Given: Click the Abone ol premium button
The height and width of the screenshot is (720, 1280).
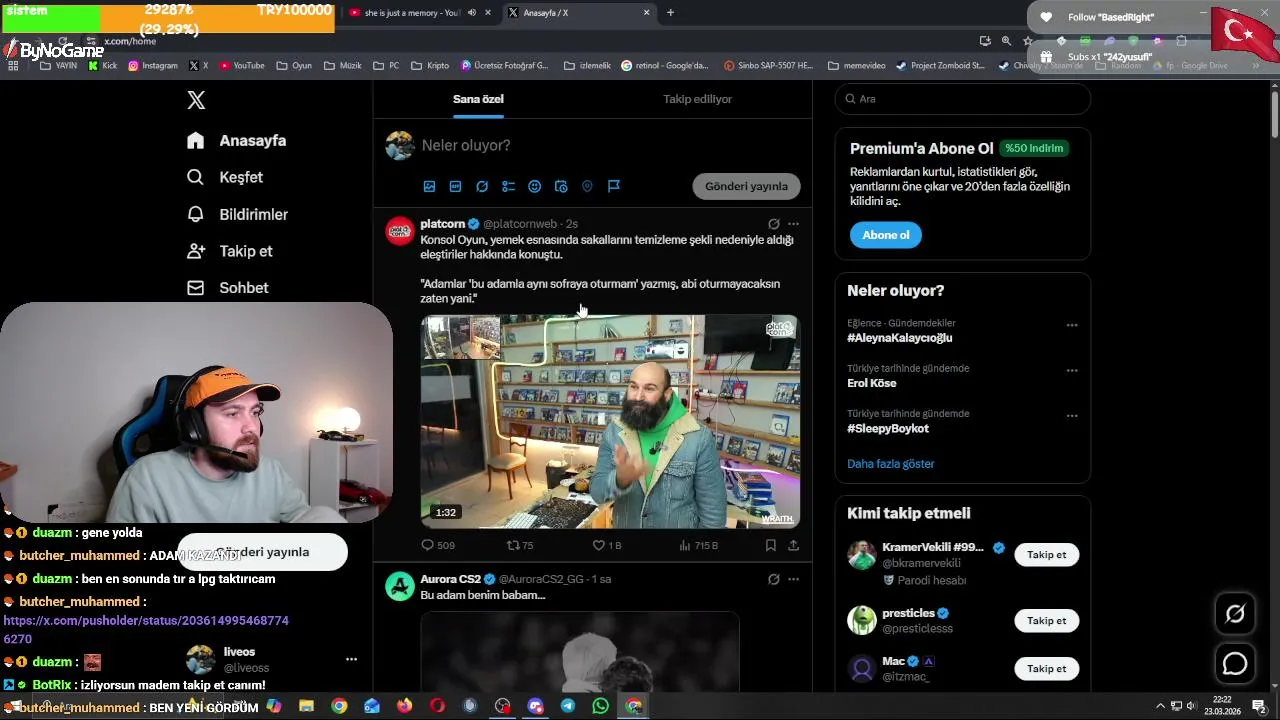Looking at the screenshot, I should click(886, 235).
